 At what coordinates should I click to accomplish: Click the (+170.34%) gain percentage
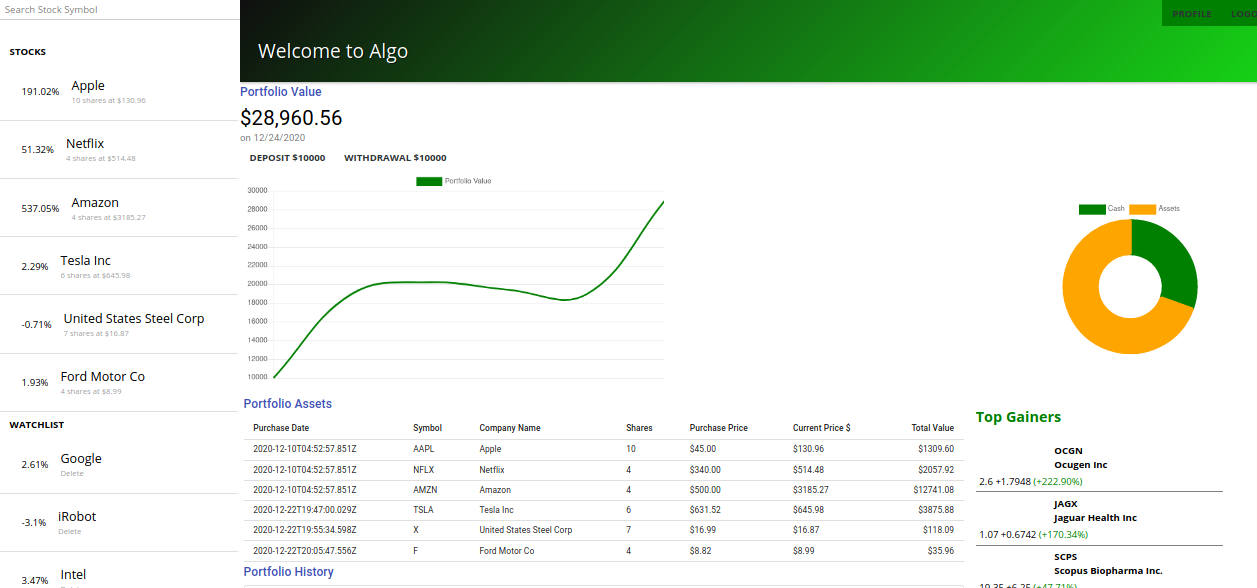click(1063, 535)
